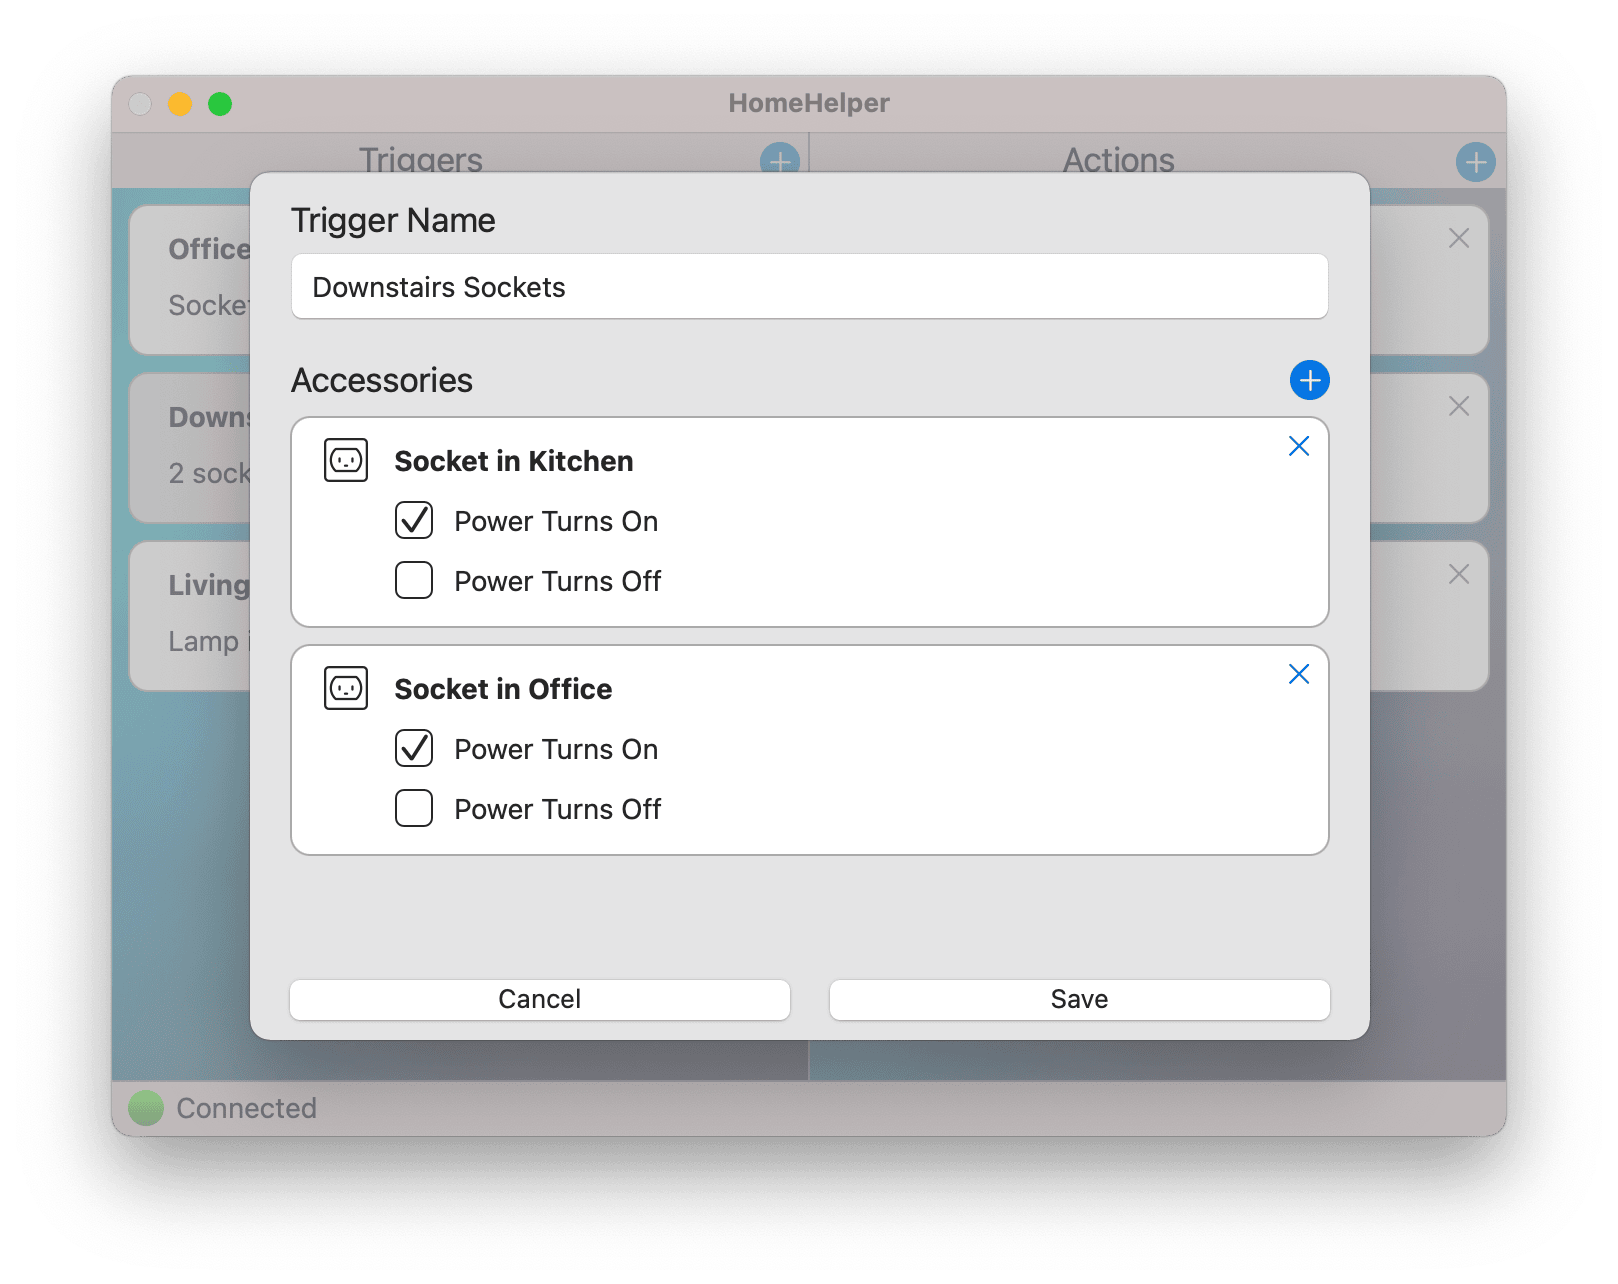Image resolution: width=1618 pixels, height=1284 pixels.
Task: Save the Downstairs Sockets trigger
Action: [1079, 998]
